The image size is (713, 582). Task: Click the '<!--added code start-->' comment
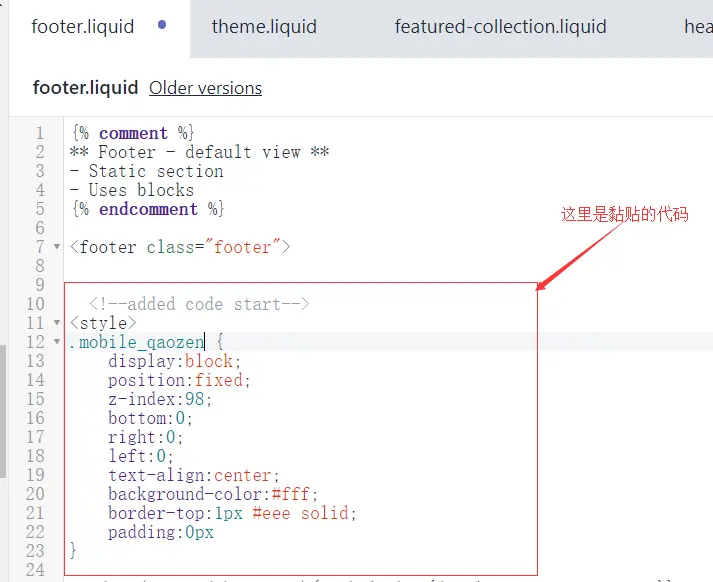(199, 304)
